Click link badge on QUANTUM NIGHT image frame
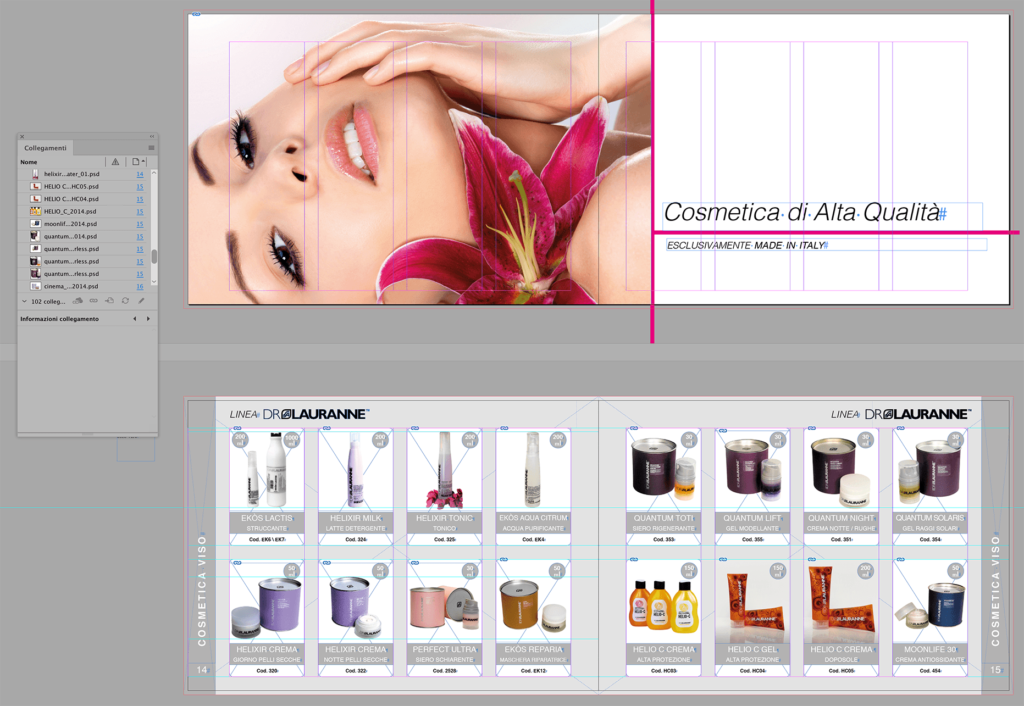This screenshot has height=706, width=1024. [x=811, y=429]
